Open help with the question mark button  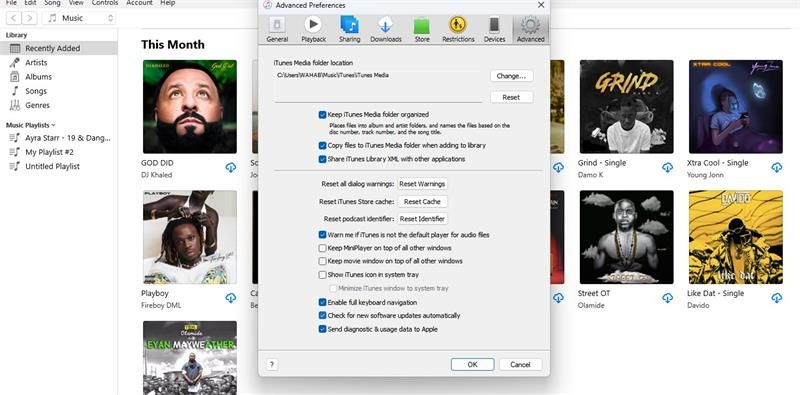(272, 364)
